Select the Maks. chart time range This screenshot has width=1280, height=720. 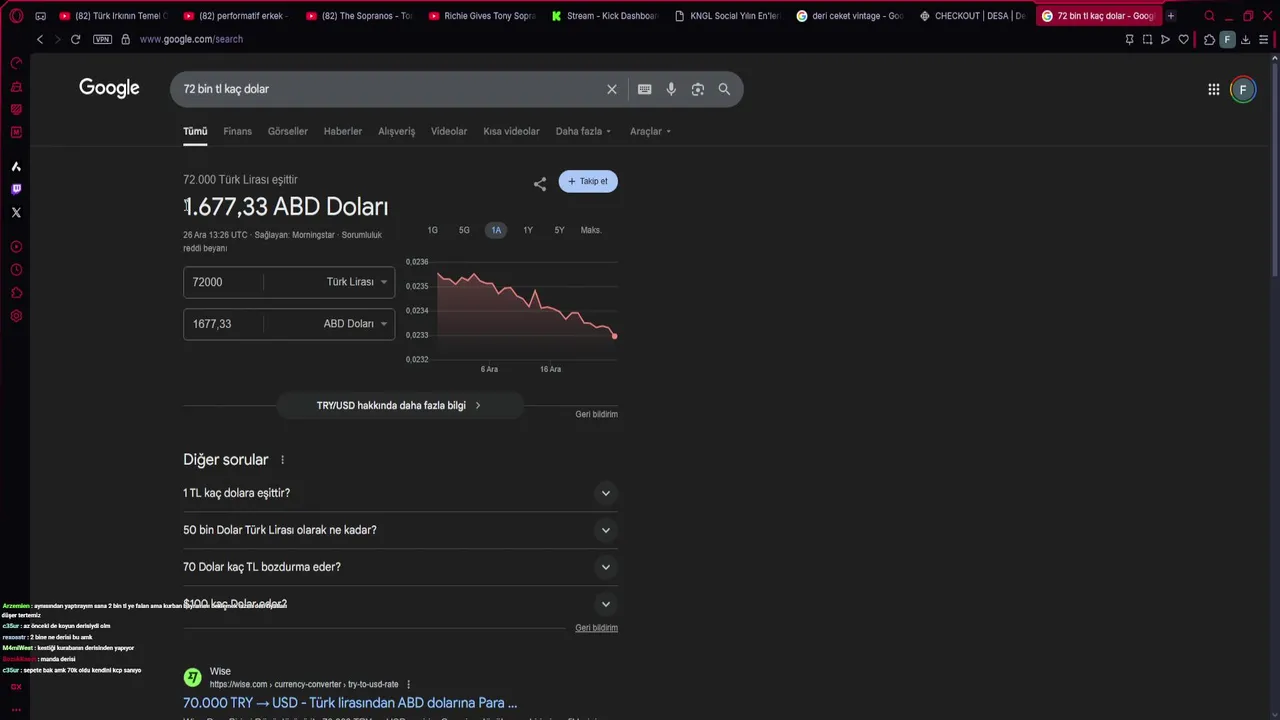coord(591,230)
